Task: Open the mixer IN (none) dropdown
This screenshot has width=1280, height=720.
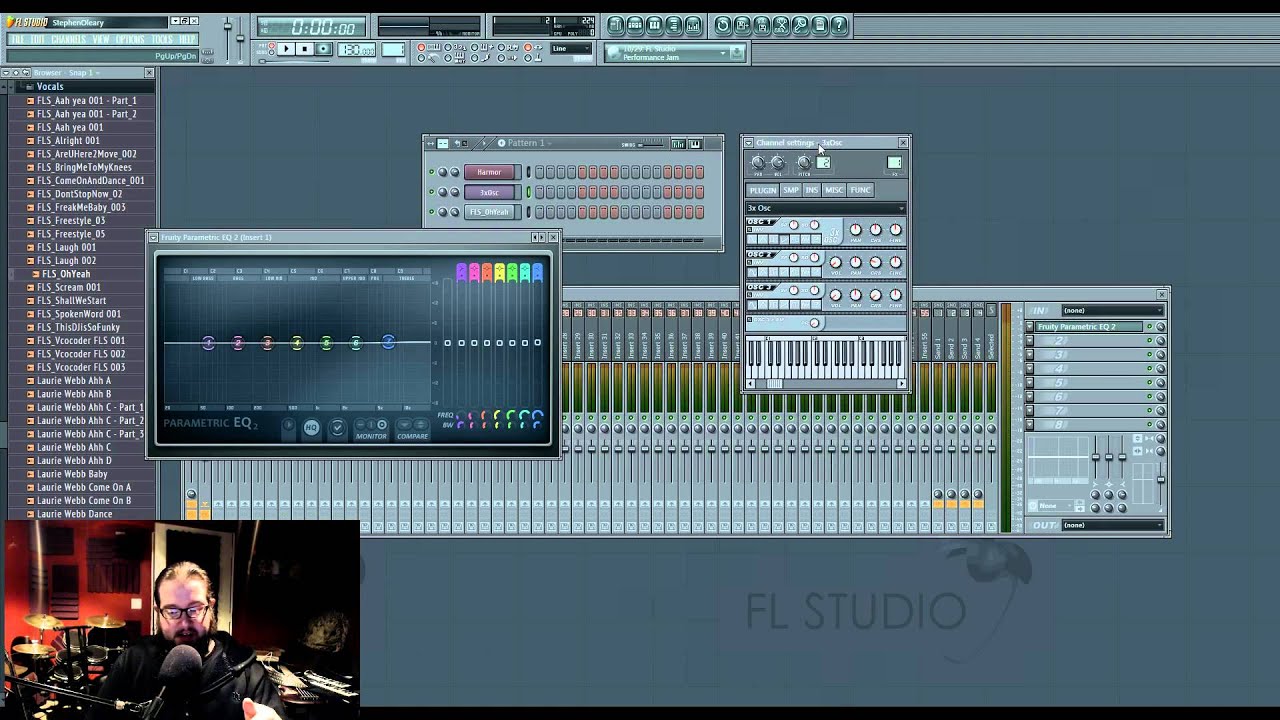Action: (x=1113, y=310)
